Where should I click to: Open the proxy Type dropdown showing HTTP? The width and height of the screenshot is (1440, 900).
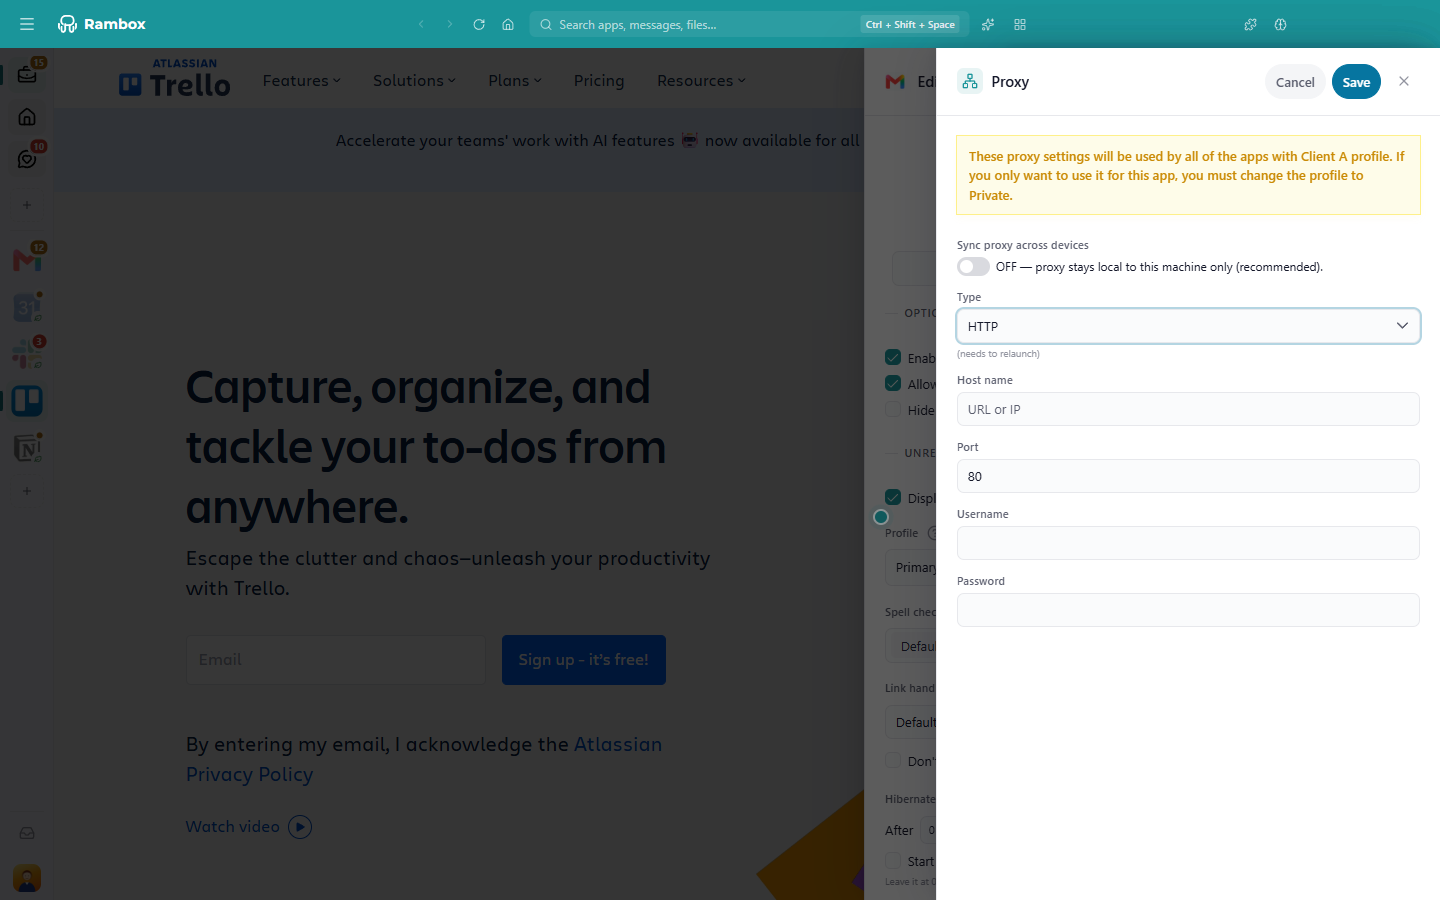(1188, 326)
